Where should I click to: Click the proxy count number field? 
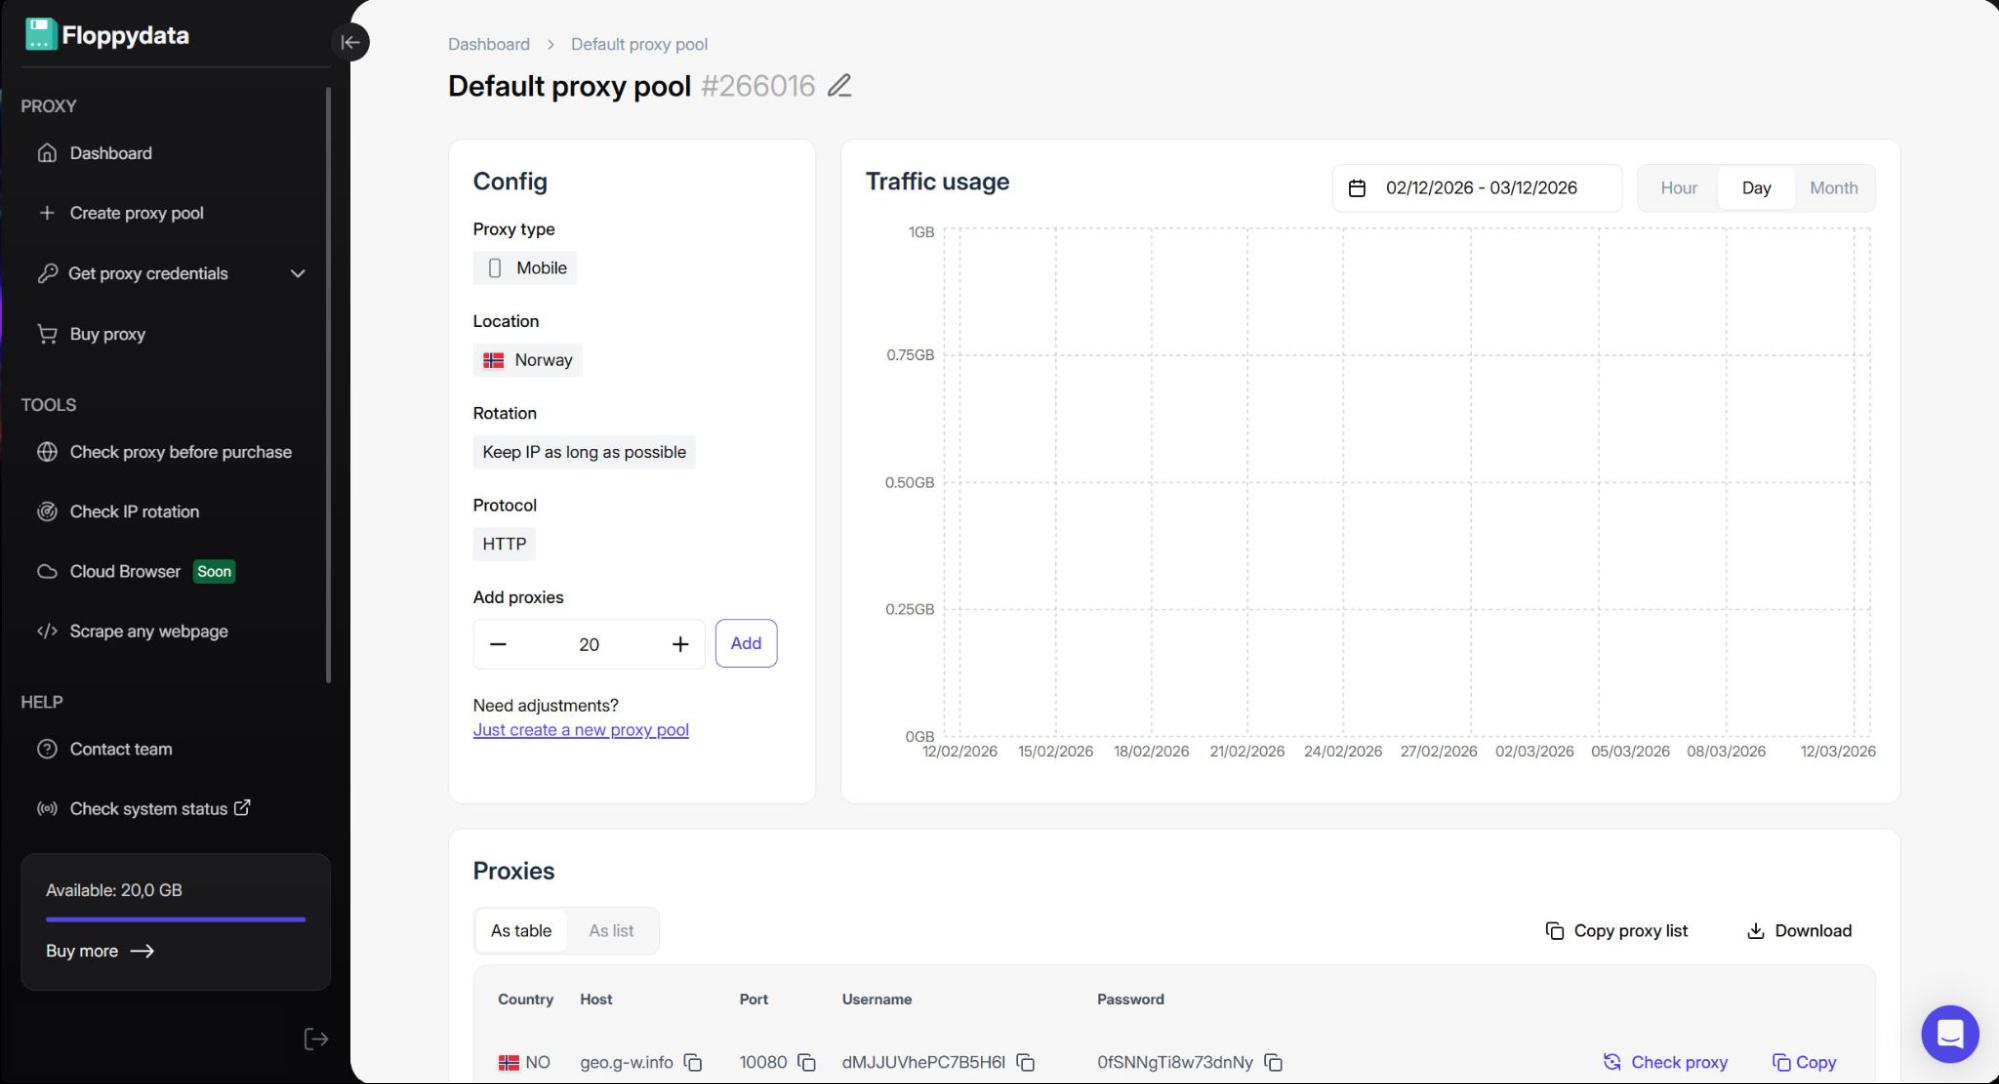point(589,644)
